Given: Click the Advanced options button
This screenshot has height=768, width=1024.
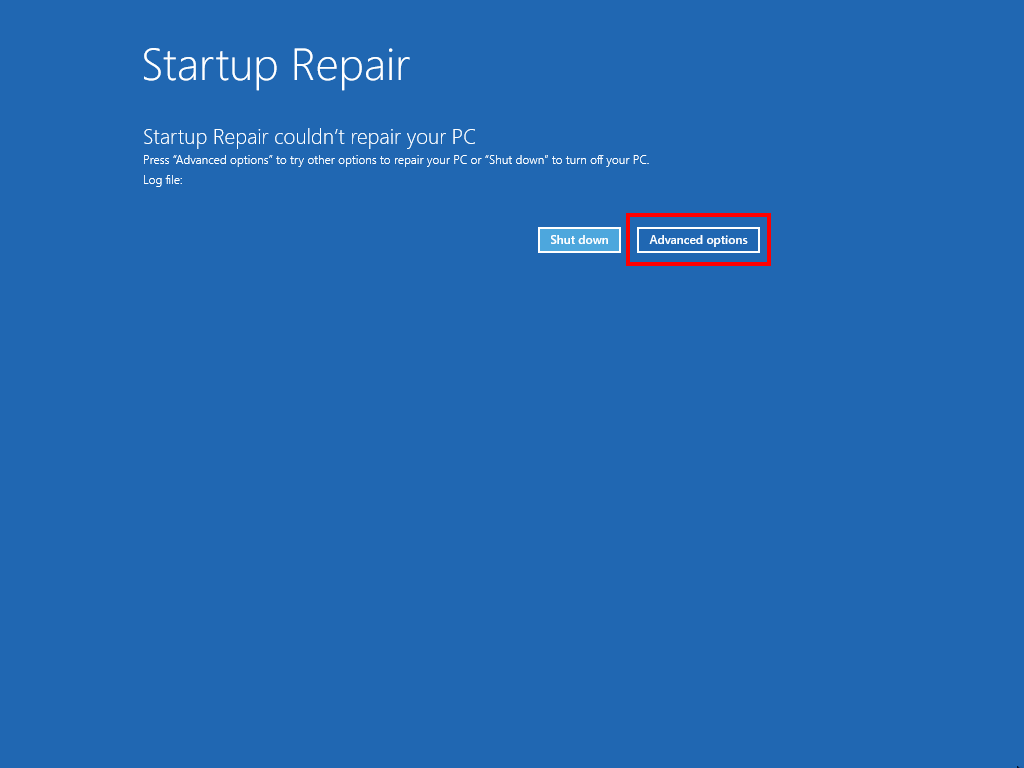Looking at the screenshot, I should pos(698,240).
